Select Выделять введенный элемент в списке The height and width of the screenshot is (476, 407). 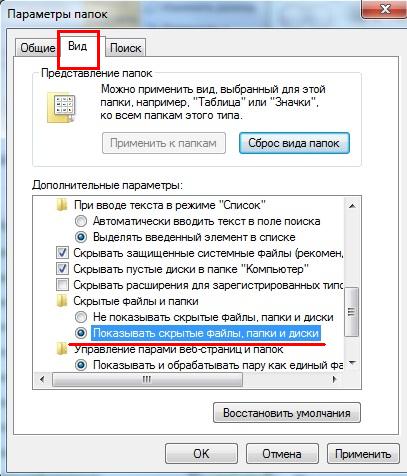81,237
